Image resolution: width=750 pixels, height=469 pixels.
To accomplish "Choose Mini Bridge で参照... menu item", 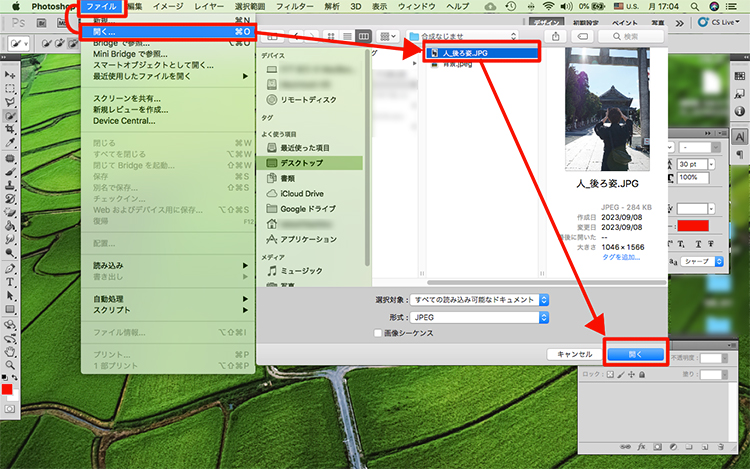I will coord(130,54).
